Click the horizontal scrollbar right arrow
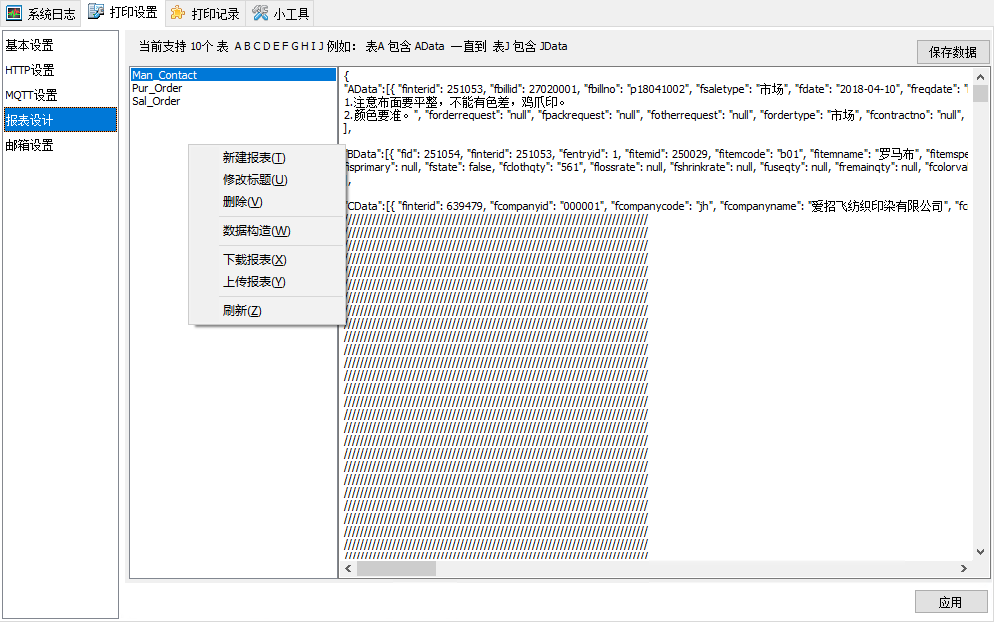Viewport: 994px width, 622px height. coord(964,569)
